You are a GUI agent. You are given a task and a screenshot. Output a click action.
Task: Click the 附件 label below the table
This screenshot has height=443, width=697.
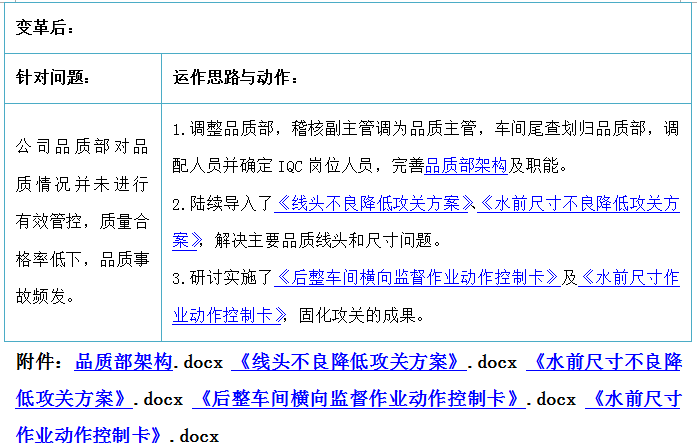tap(38, 362)
